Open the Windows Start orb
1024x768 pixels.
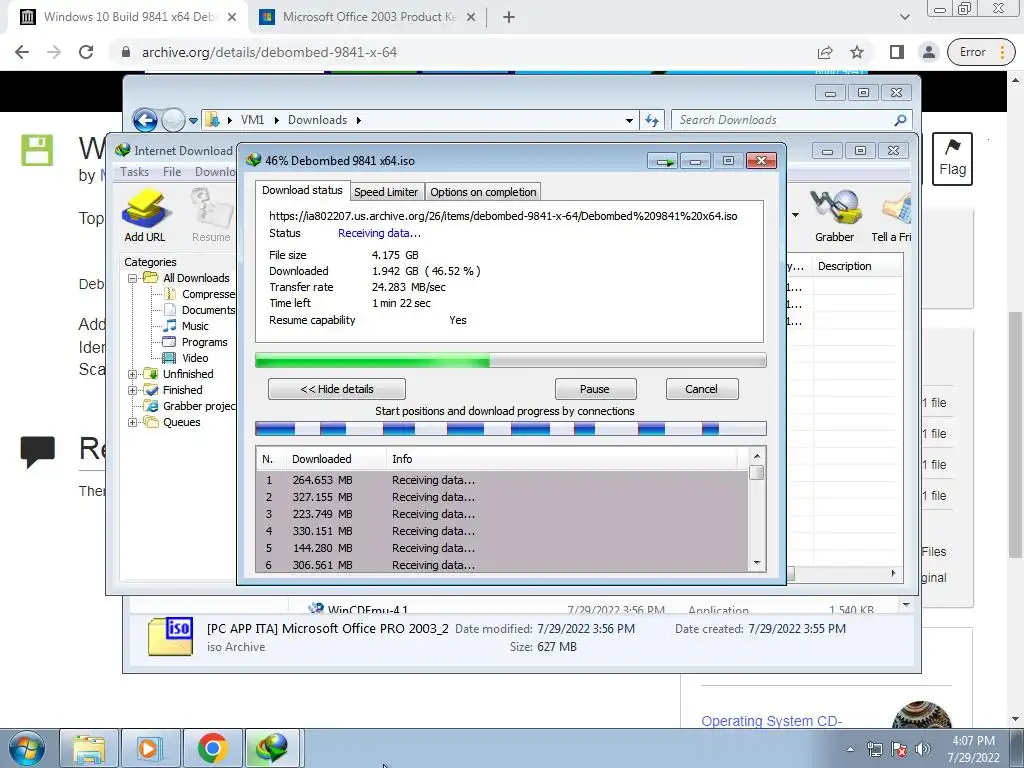click(x=27, y=748)
